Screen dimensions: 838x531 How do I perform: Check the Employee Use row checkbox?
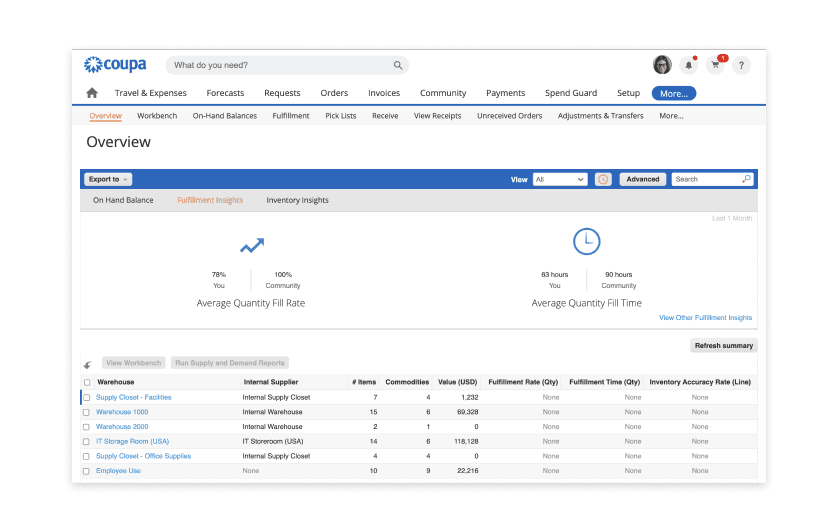point(86,471)
